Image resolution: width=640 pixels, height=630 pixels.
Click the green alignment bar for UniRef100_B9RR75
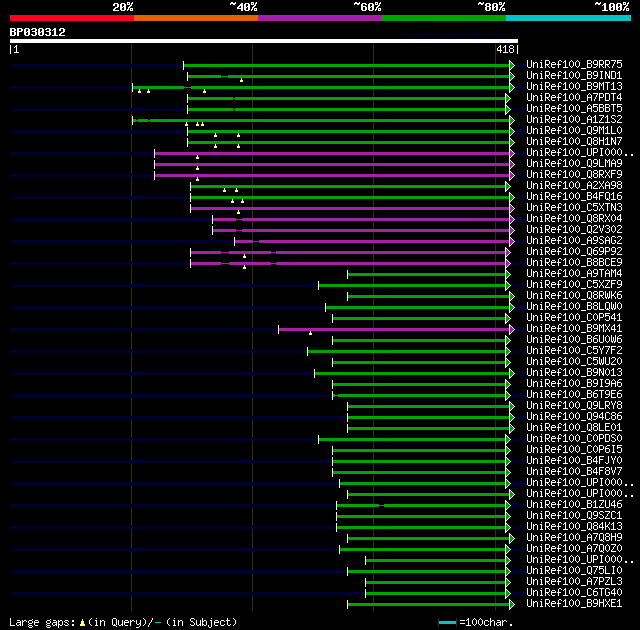[347, 65]
